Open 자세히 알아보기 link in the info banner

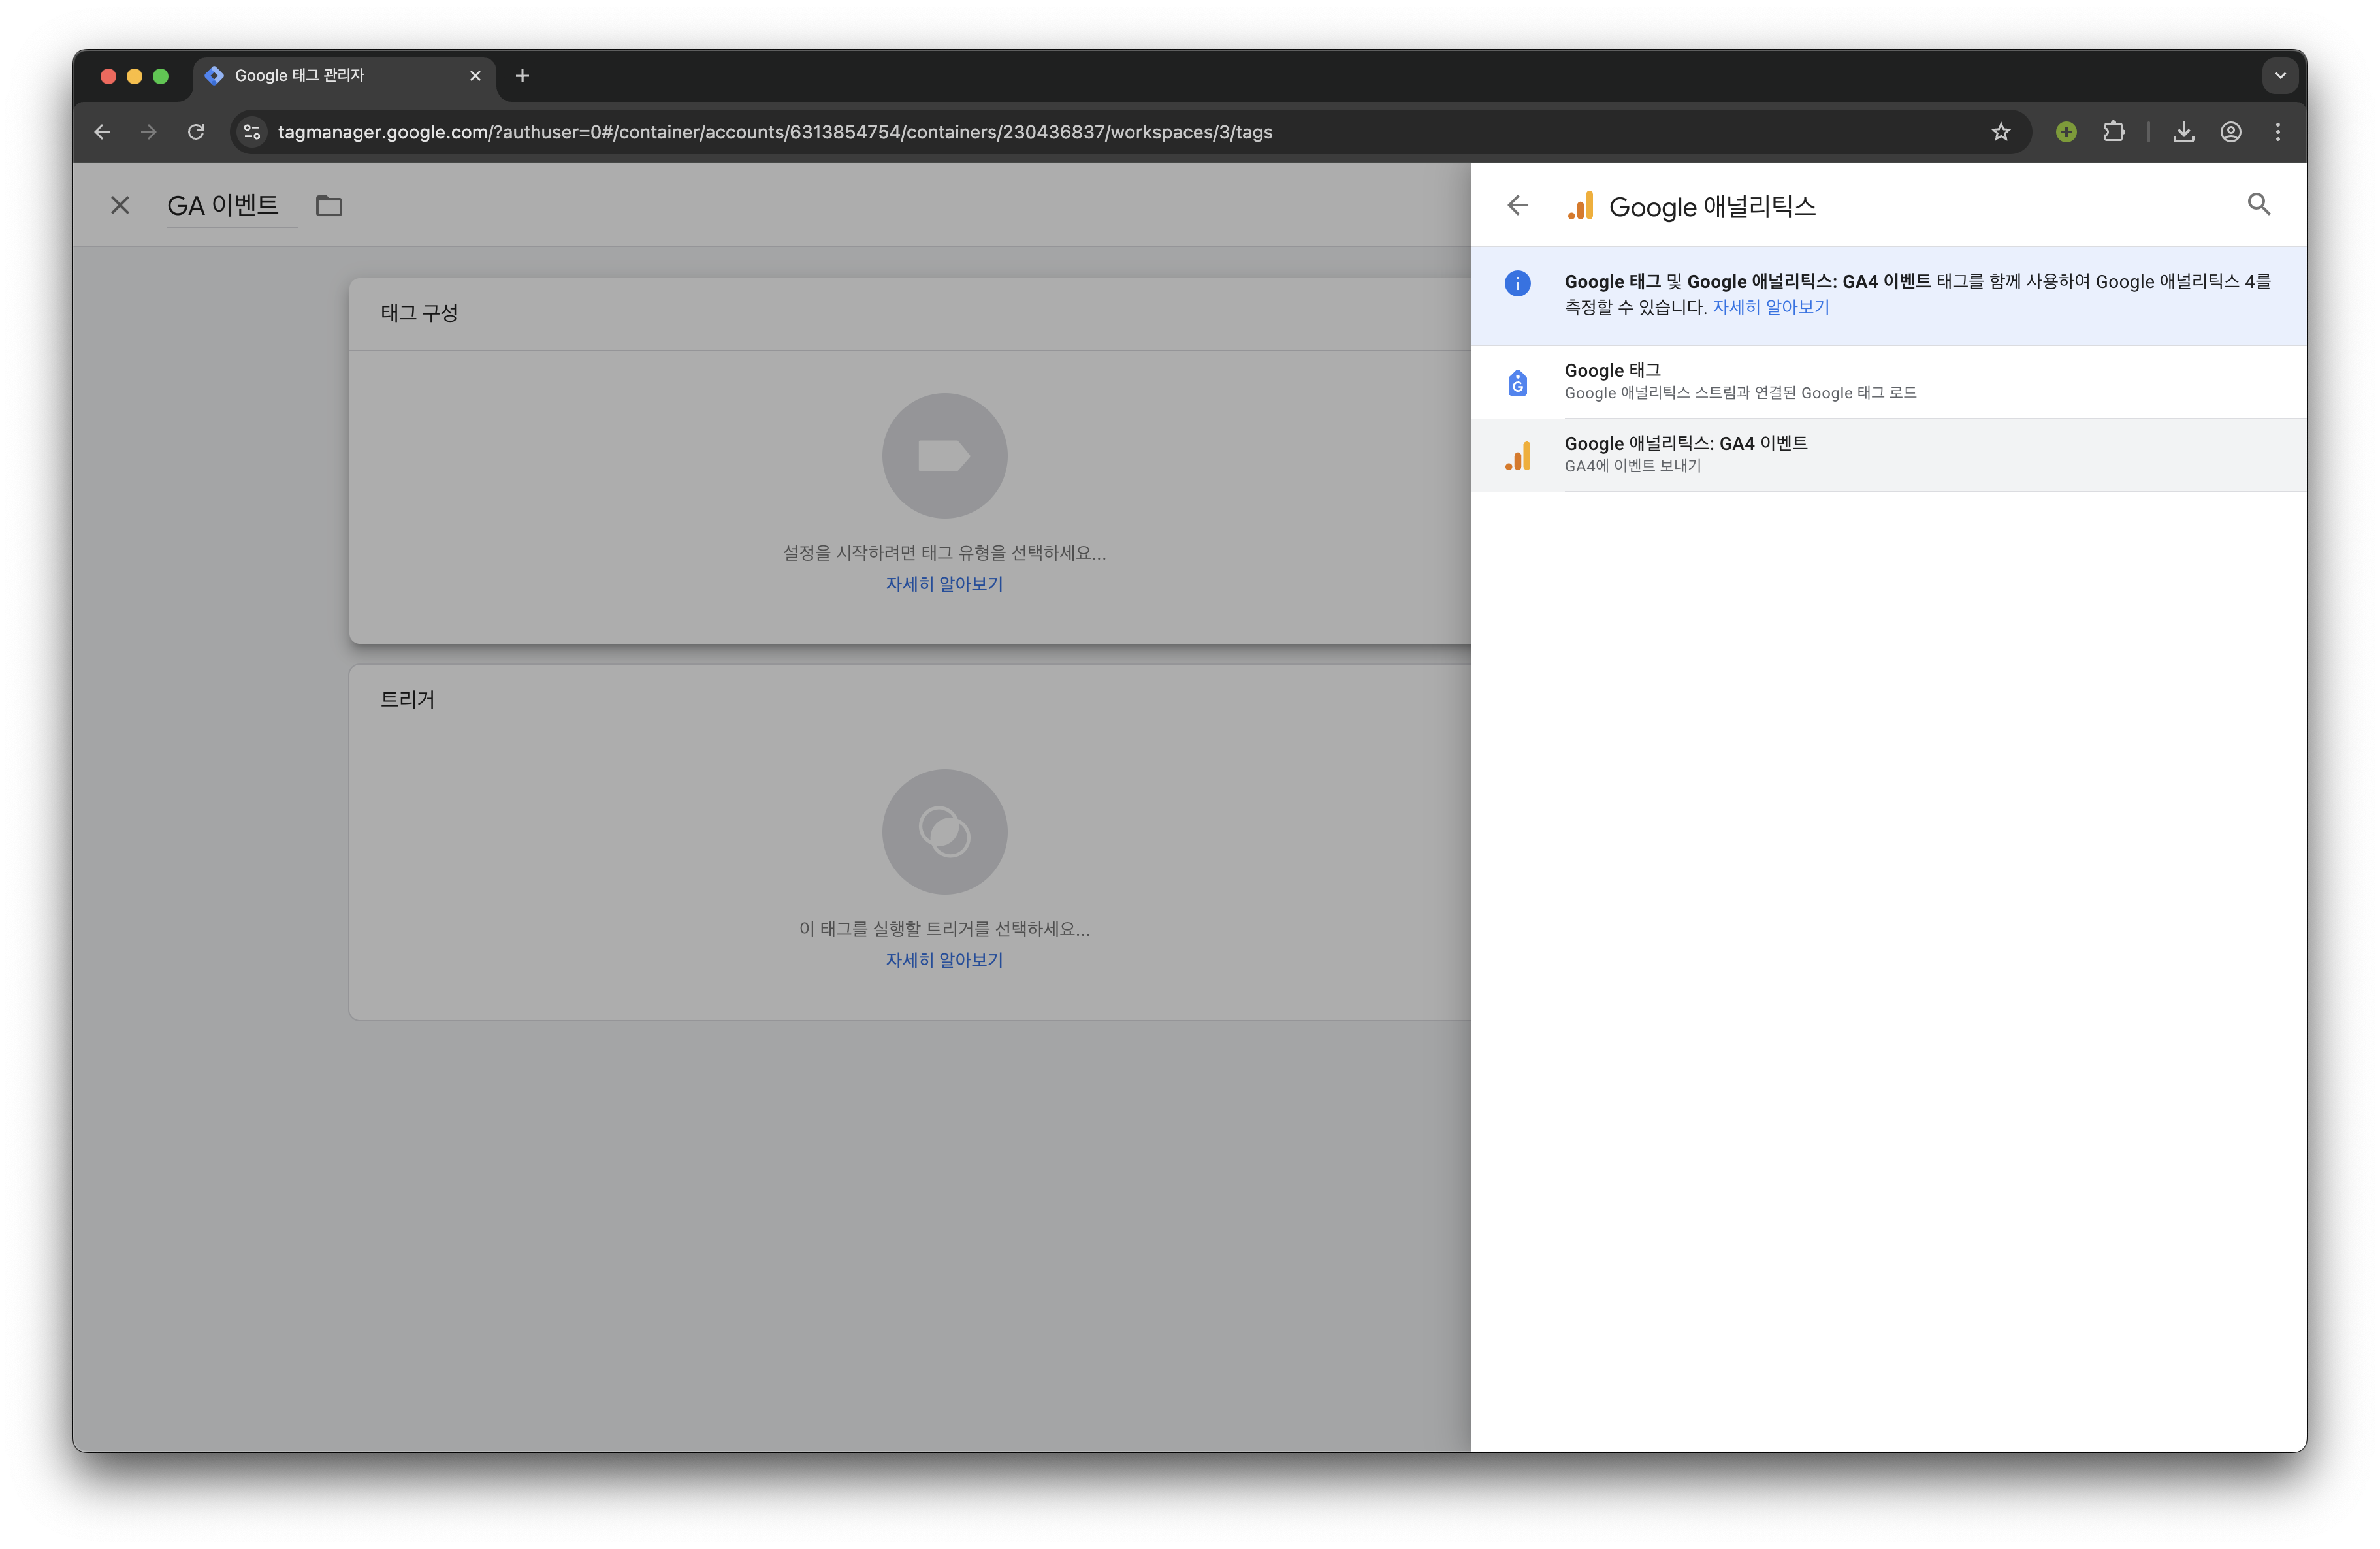pos(1770,308)
